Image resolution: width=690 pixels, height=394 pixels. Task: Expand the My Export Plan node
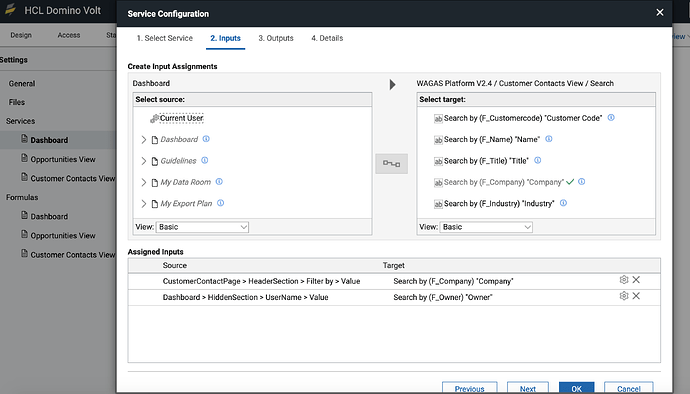tap(143, 204)
